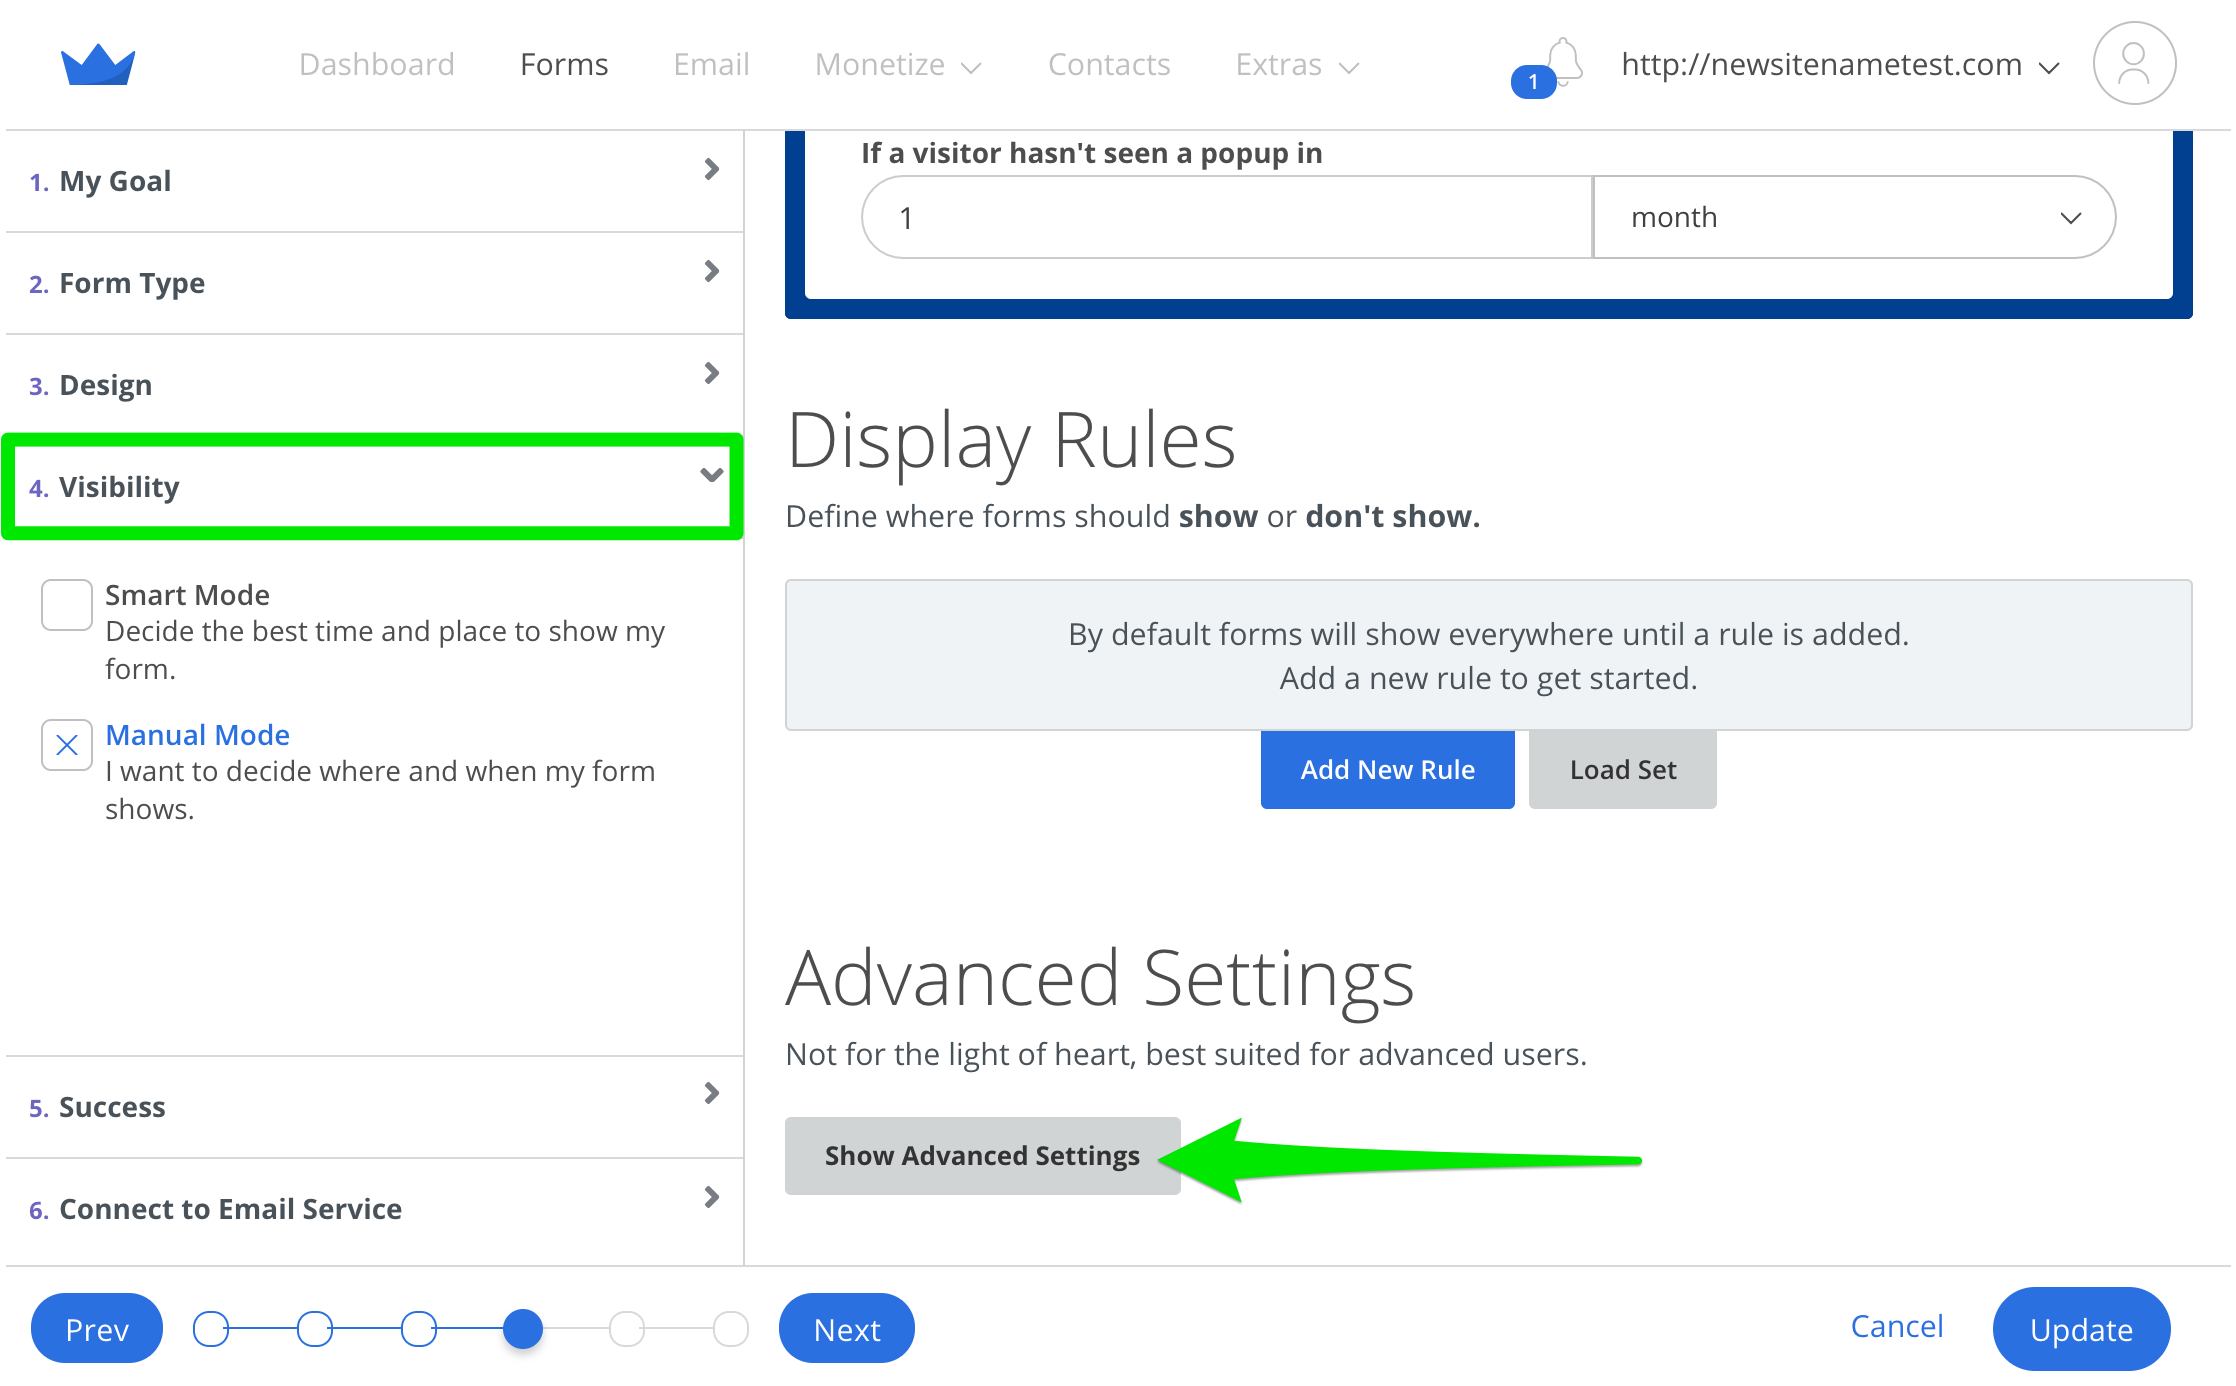Screen dimensions: 2236x1386
Task: Go to the Dashboard tab
Action: [x=376, y=66]
